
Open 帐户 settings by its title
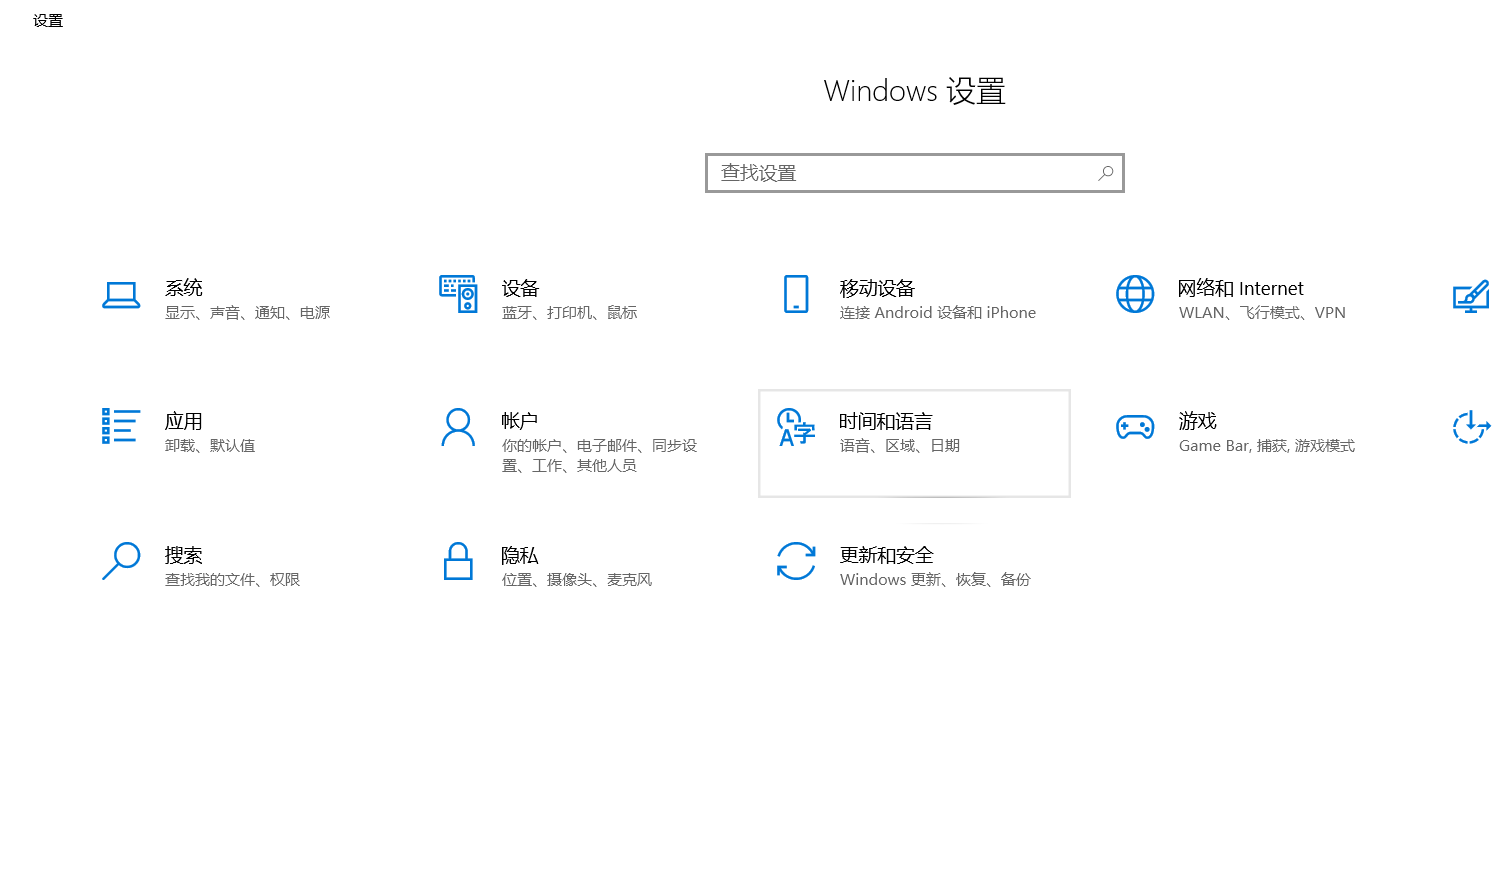[x=520, y=421]
